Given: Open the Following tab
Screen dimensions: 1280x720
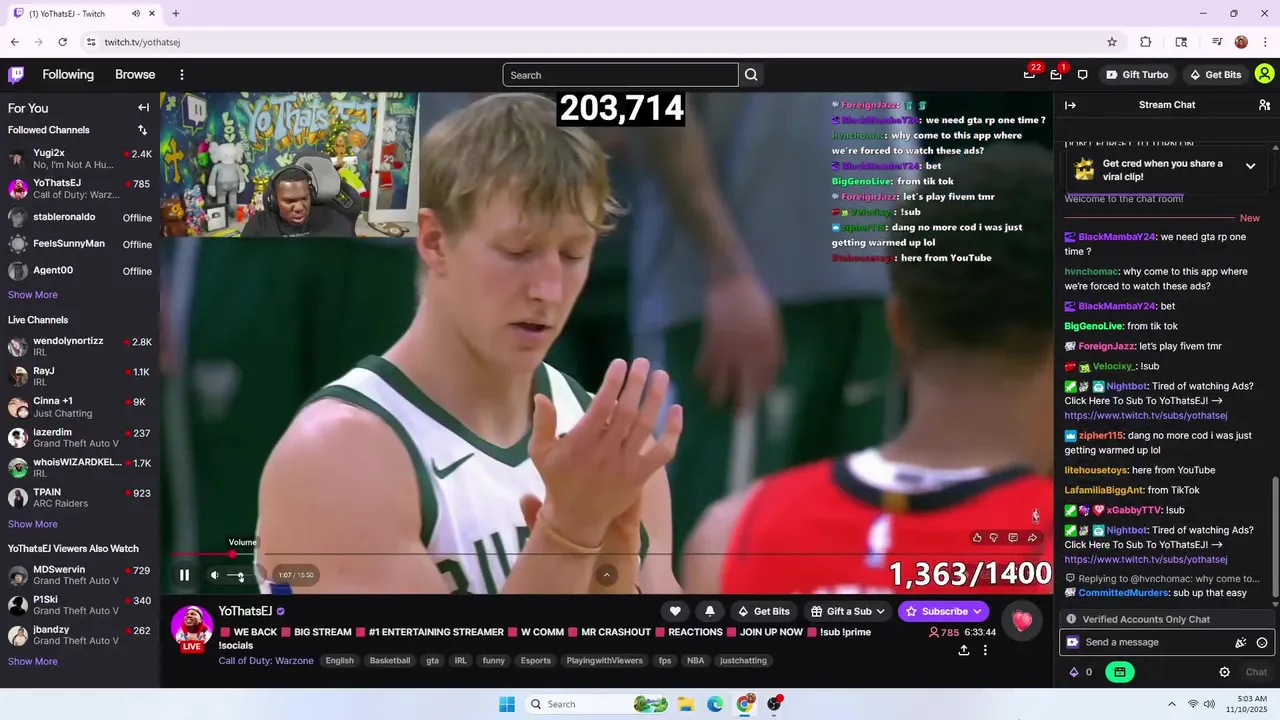Looking at the screenshot, I should pyautogui.click(x=68, y=75).
